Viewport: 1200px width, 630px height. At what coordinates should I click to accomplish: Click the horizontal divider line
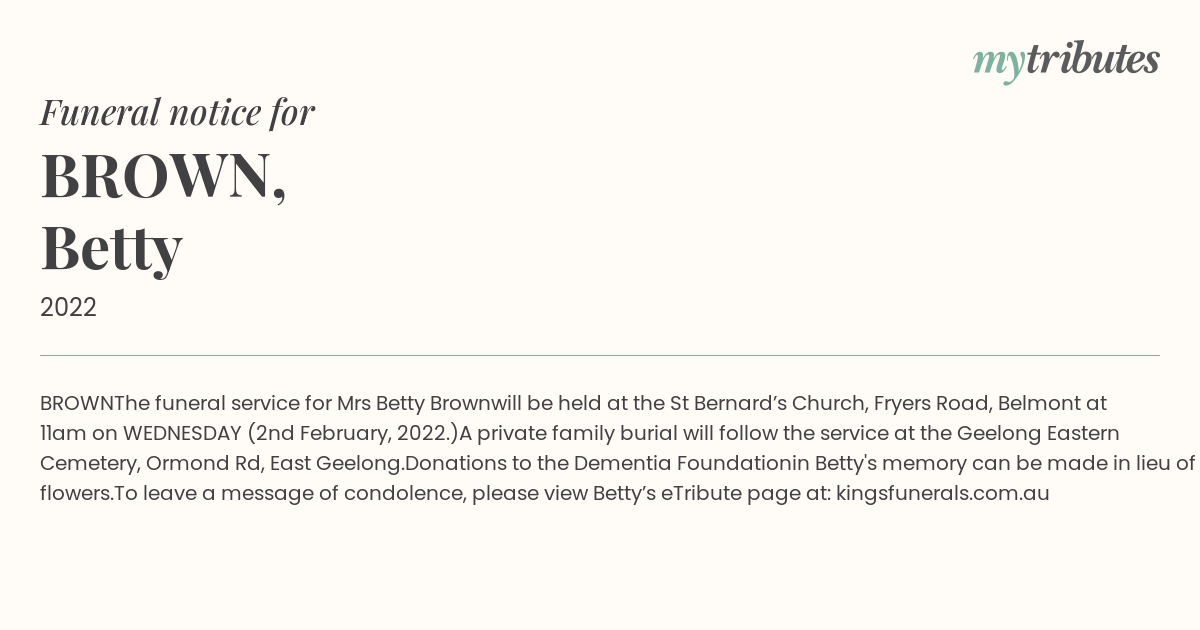[600, 355]
